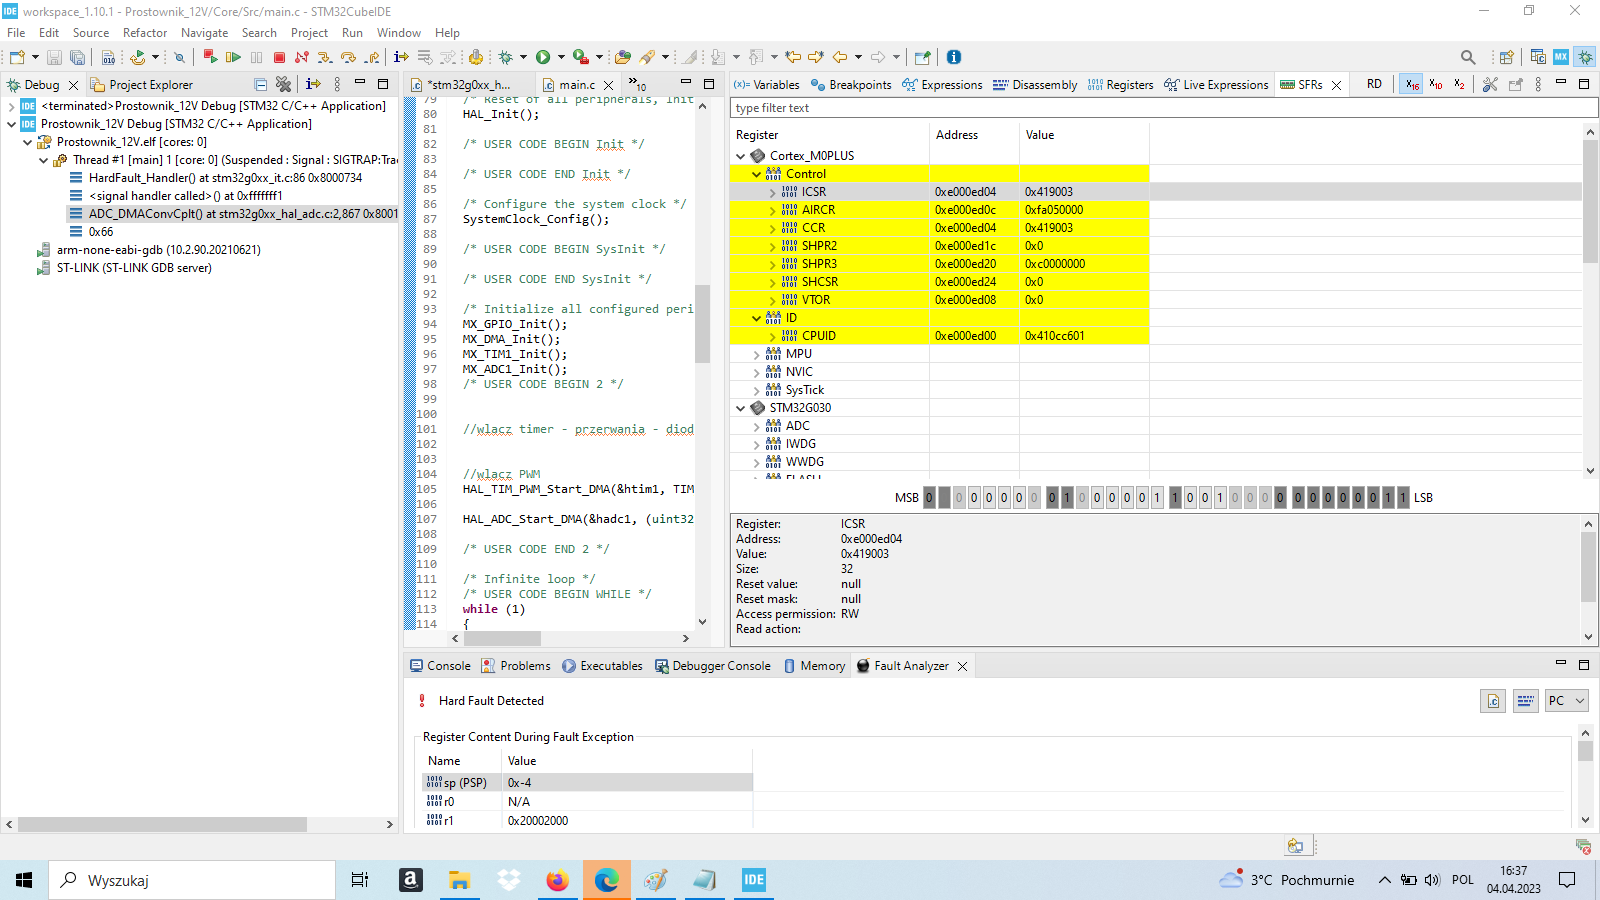Click the Step Into icon
1600x900 pixels.
pos(325,57)
